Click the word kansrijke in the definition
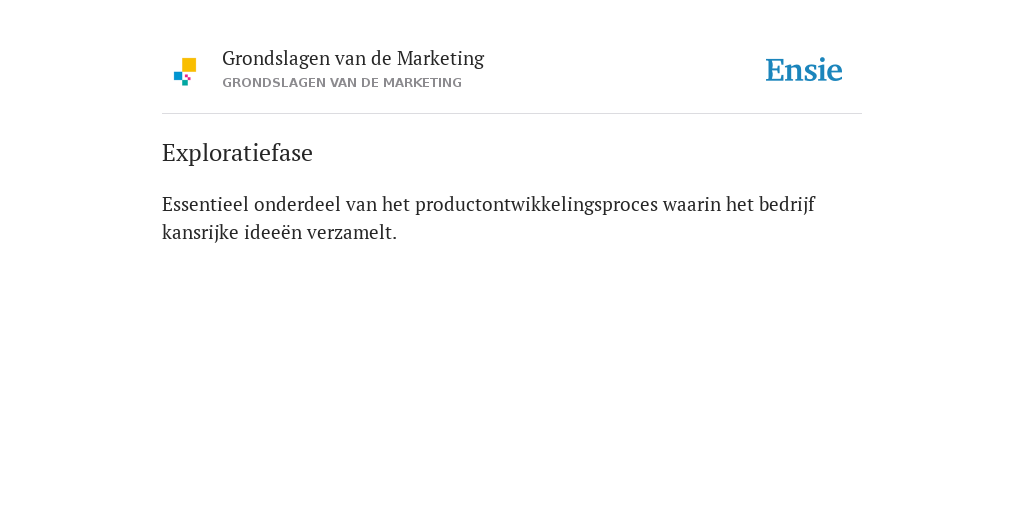Image resolution: width=1024 pixels, height=512 pixels. (x=200, y=232)
